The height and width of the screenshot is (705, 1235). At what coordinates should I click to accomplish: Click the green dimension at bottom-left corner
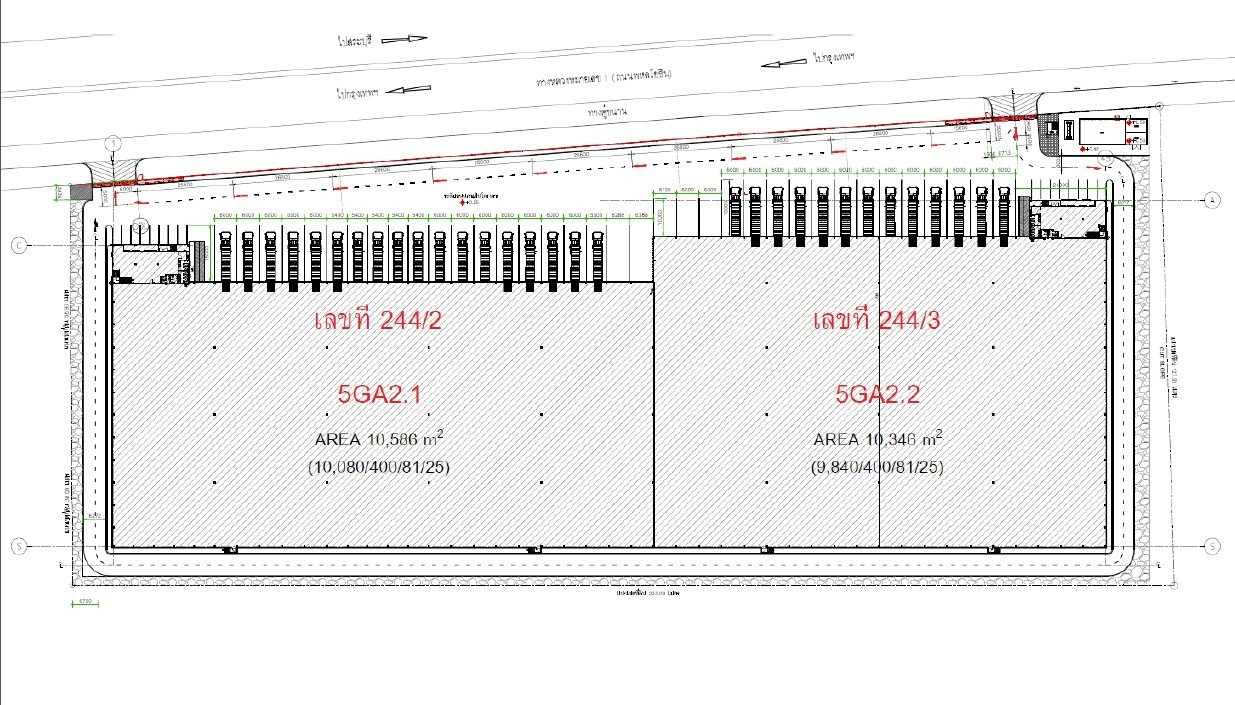(86, 602)
